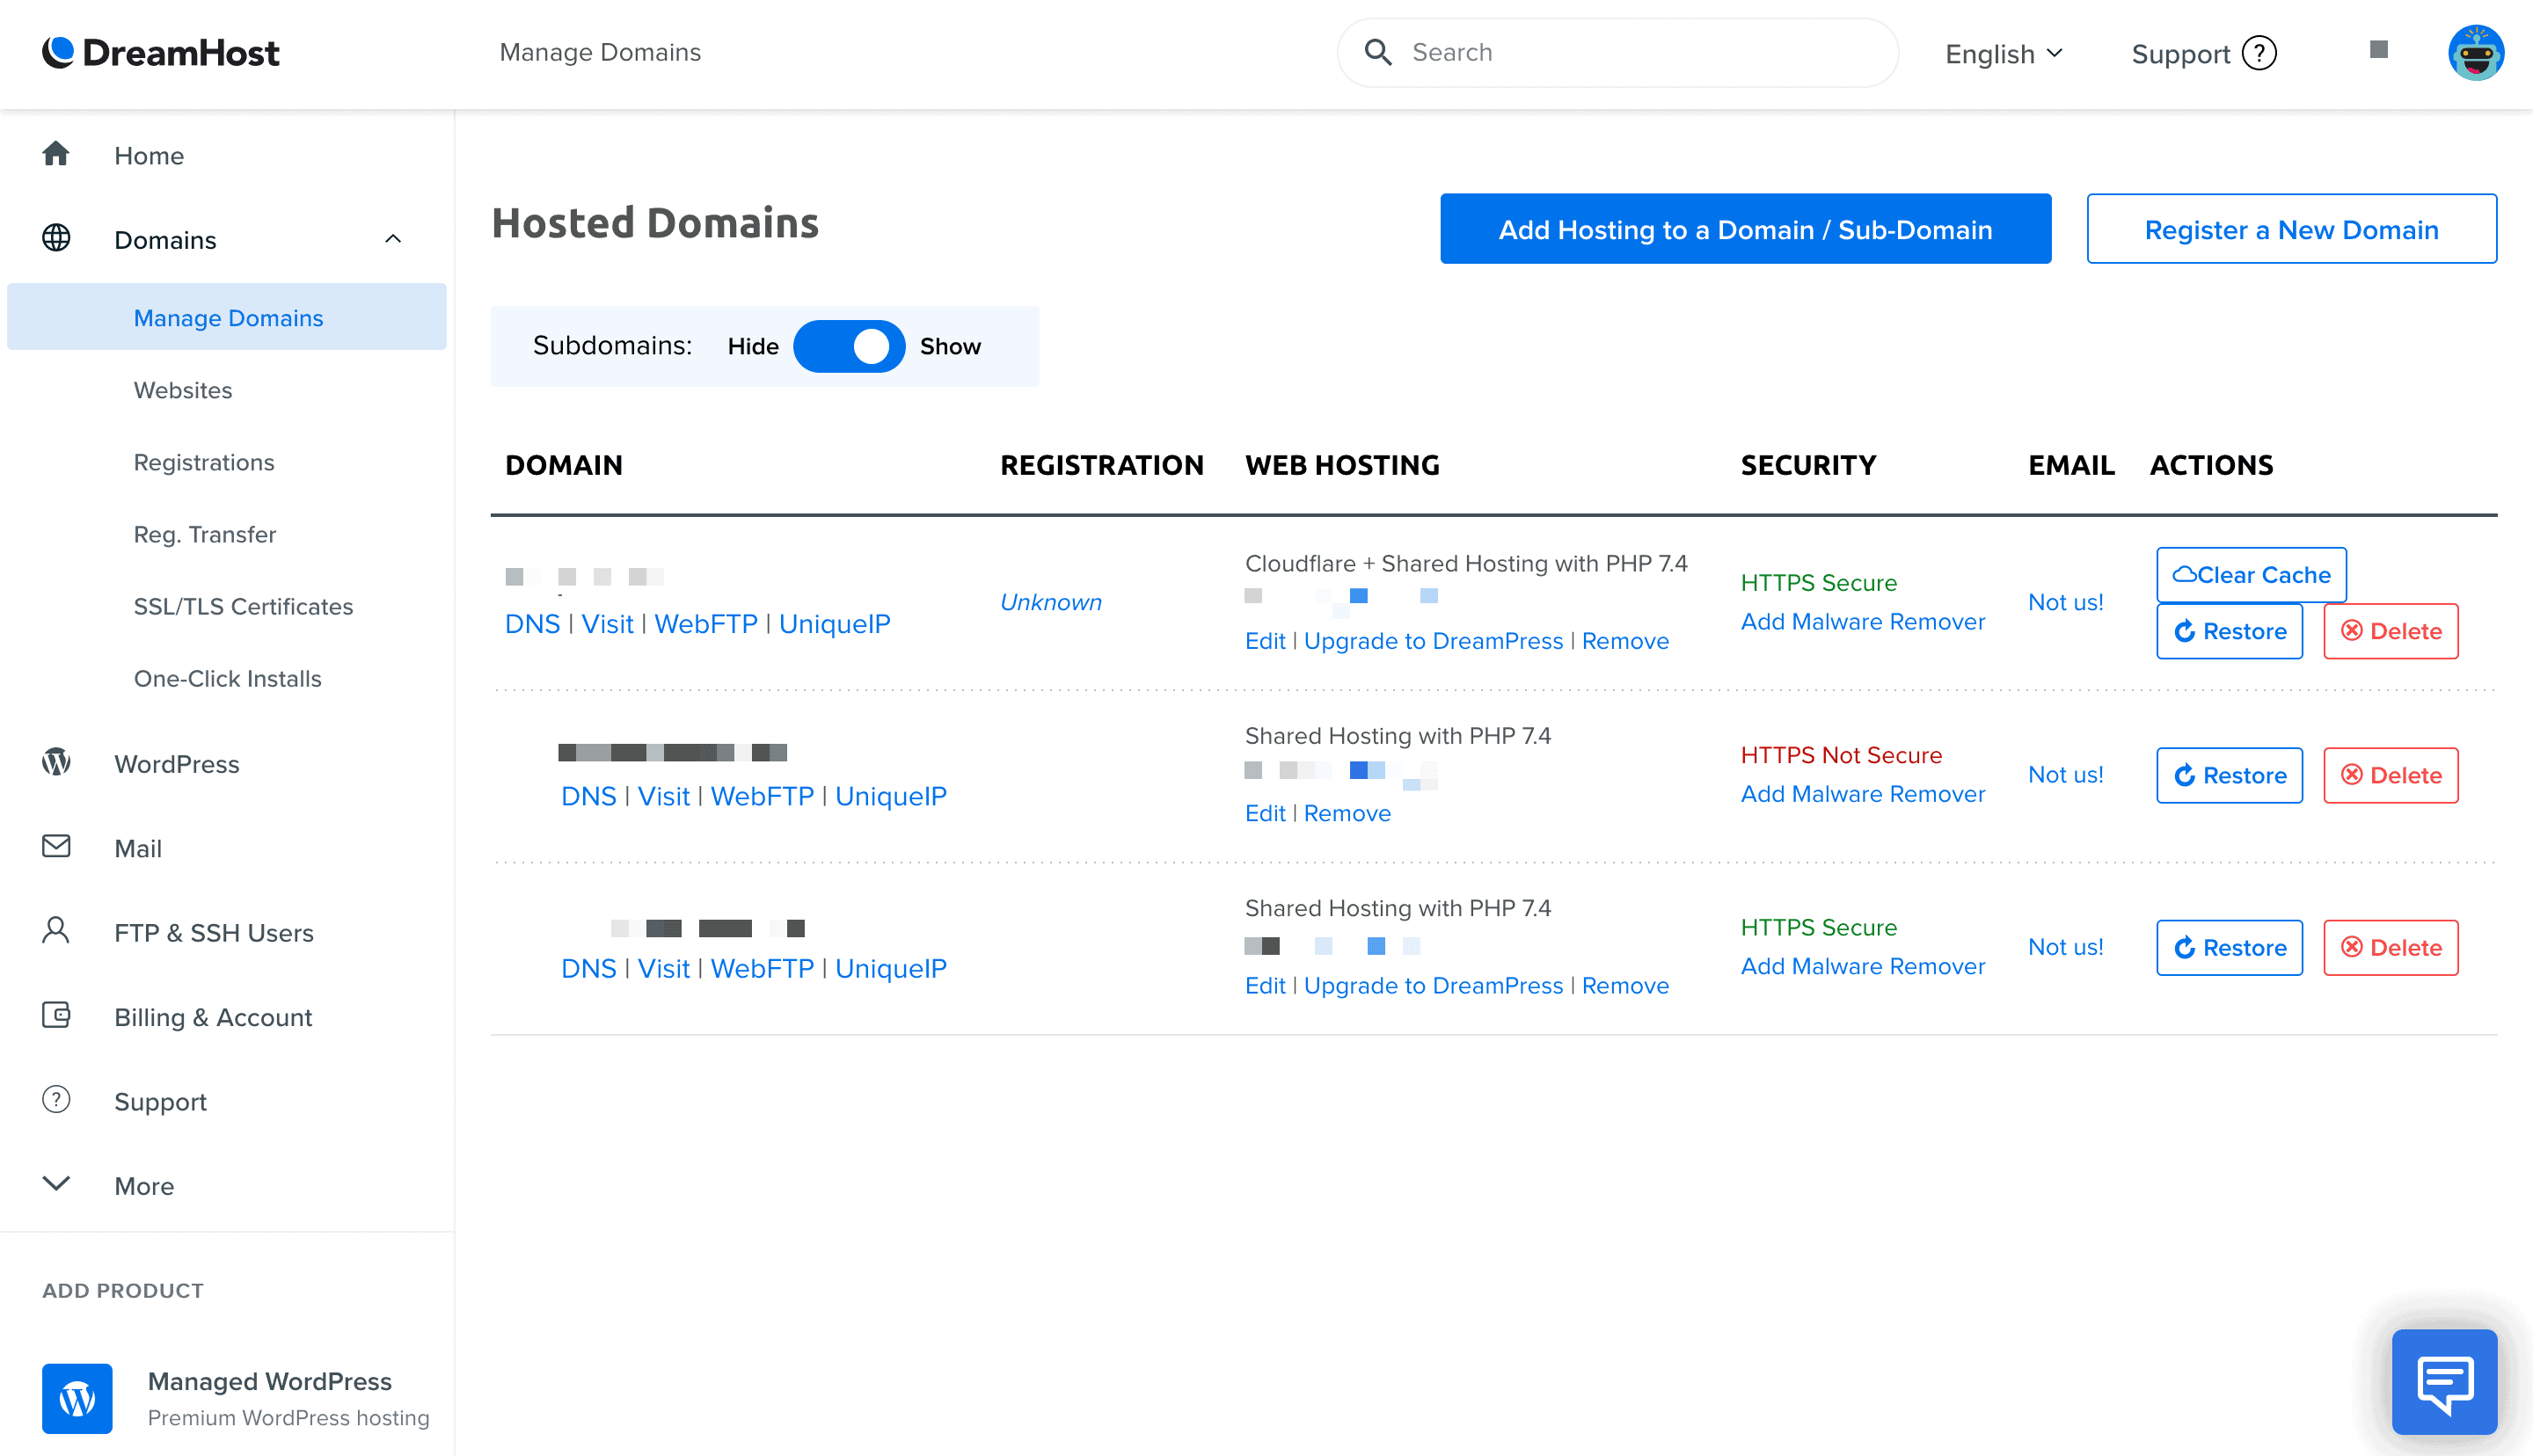Open the user avatar menu

2475,53
